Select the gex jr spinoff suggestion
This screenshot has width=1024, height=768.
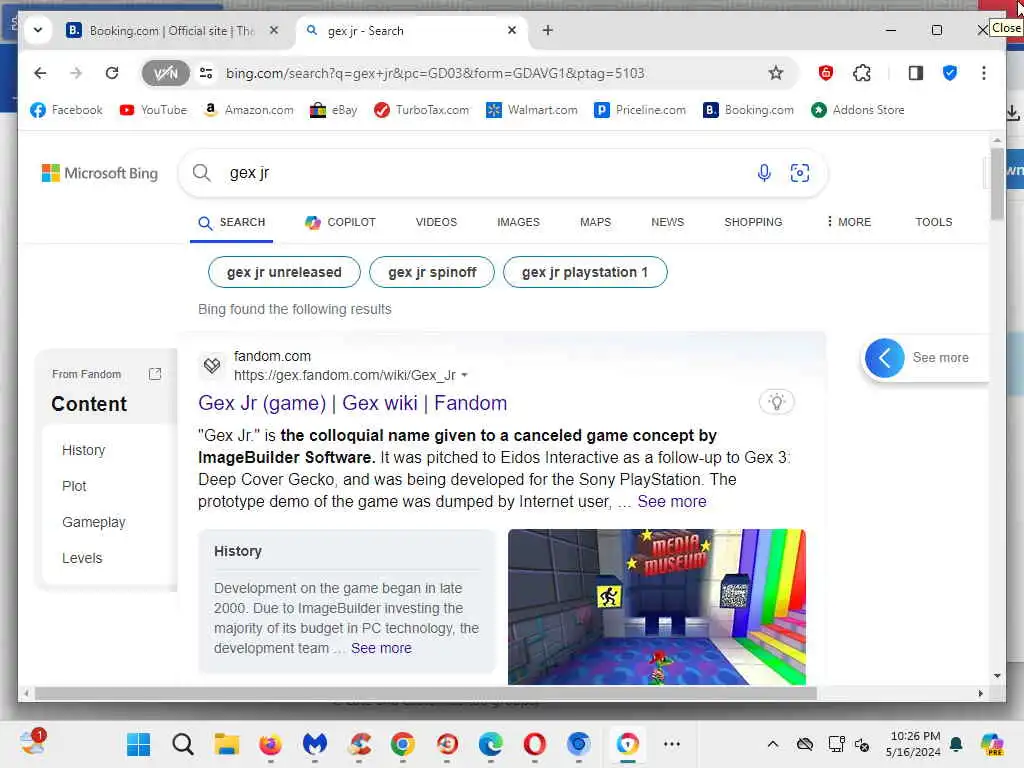coord(432,272)
